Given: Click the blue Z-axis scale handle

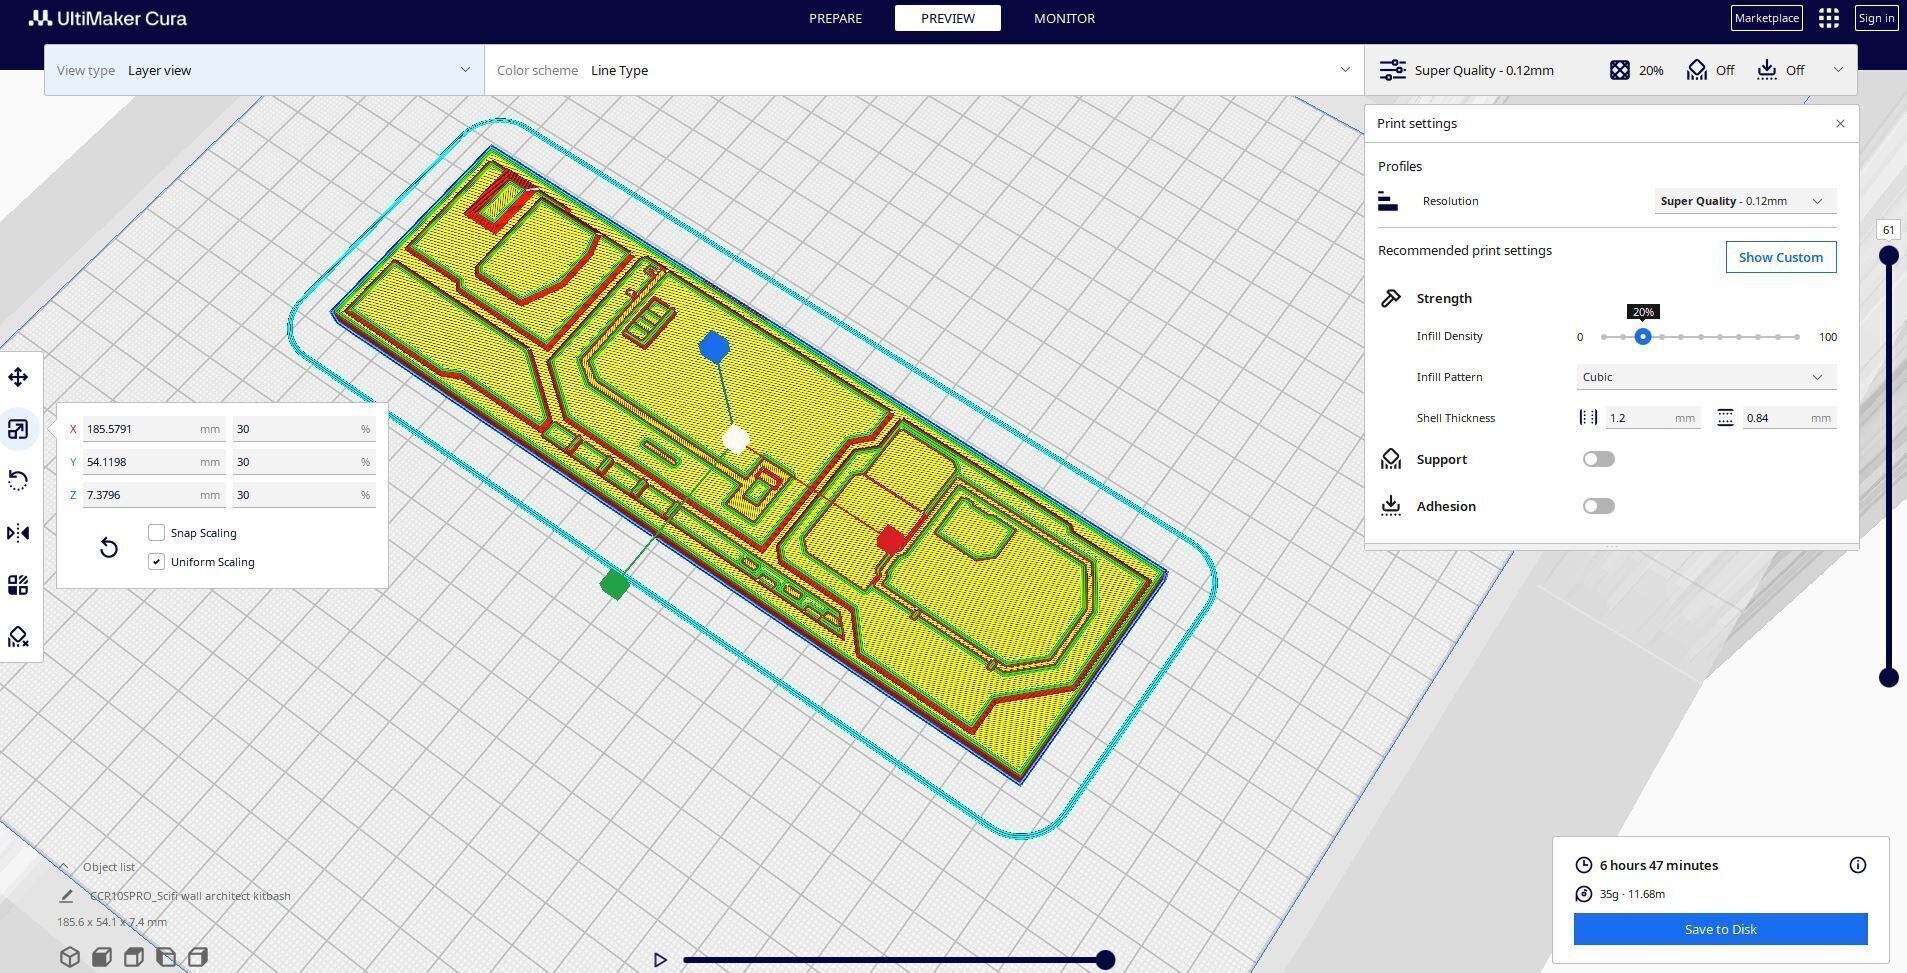Looking at the screenshot, I should pos(714,347).
